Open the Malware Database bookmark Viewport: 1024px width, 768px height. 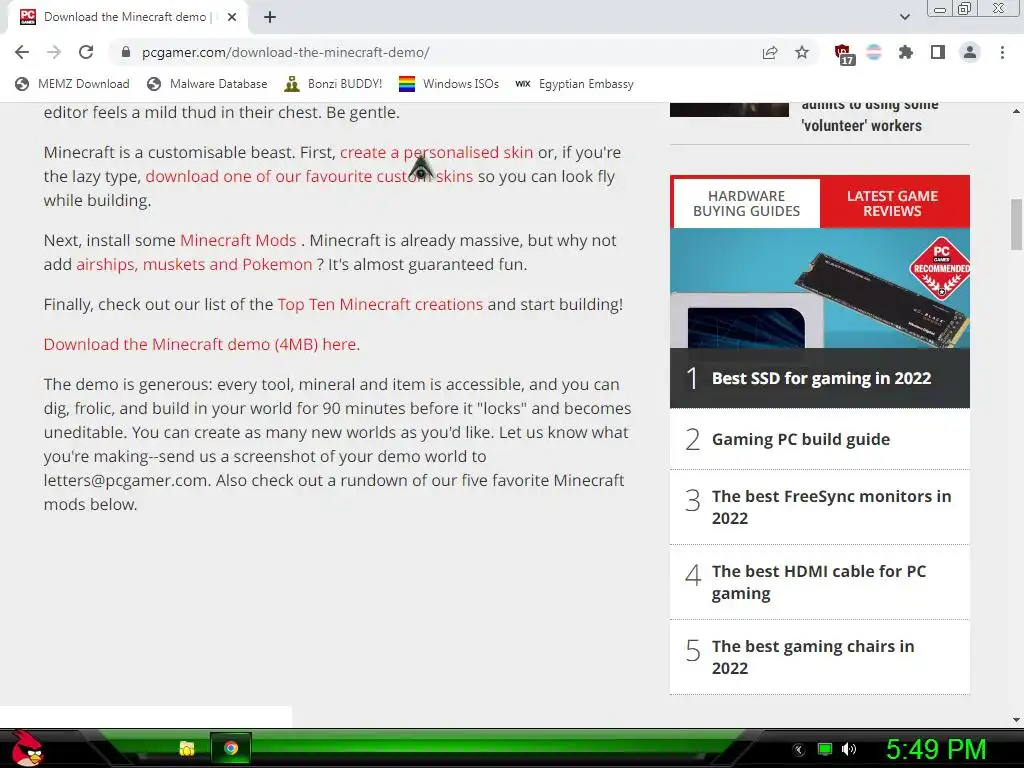pyautogui.click(x=207, y=84)
